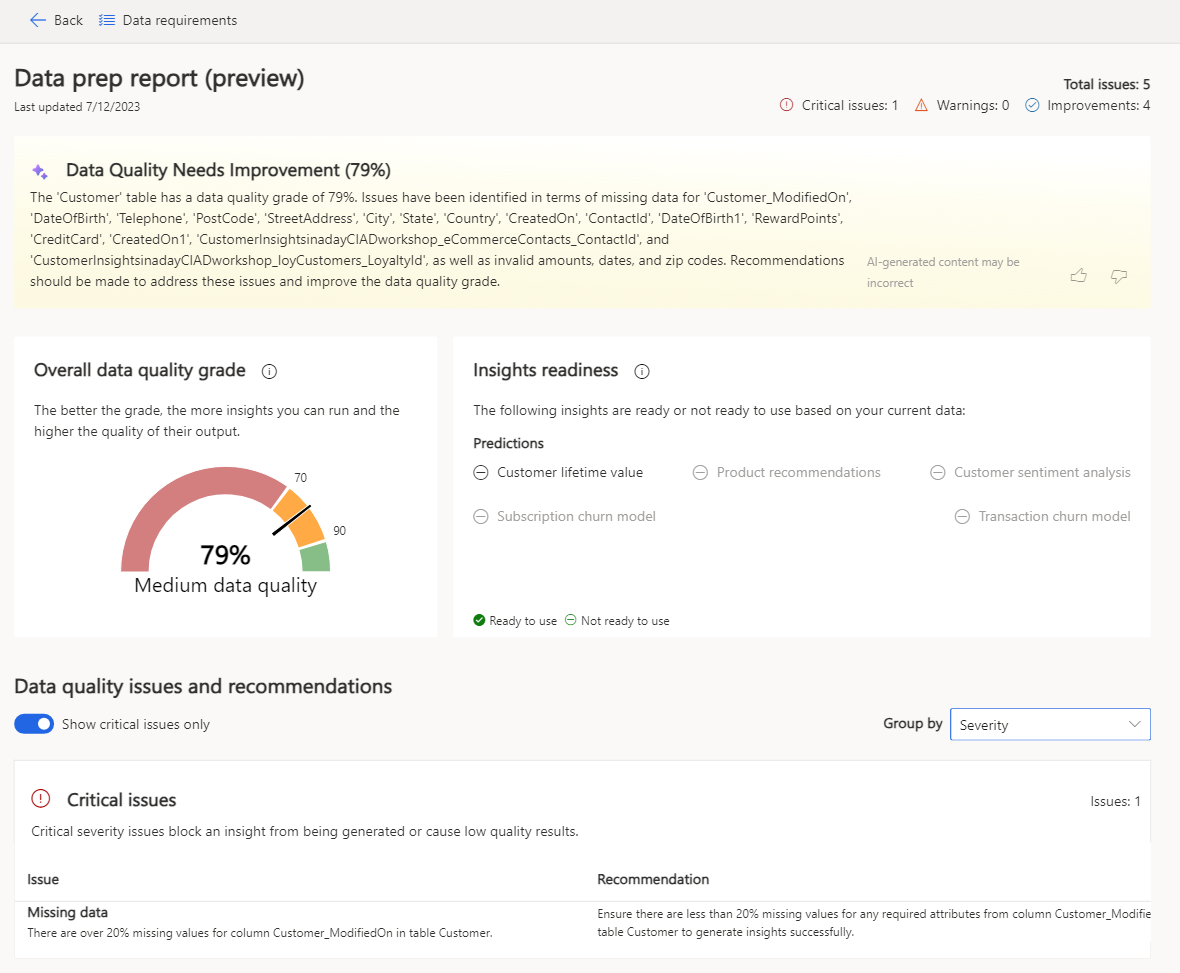Click the Issues: 1 count in Critical issues section
This screenshot has height=973, width=1180.
[1115, 800]
